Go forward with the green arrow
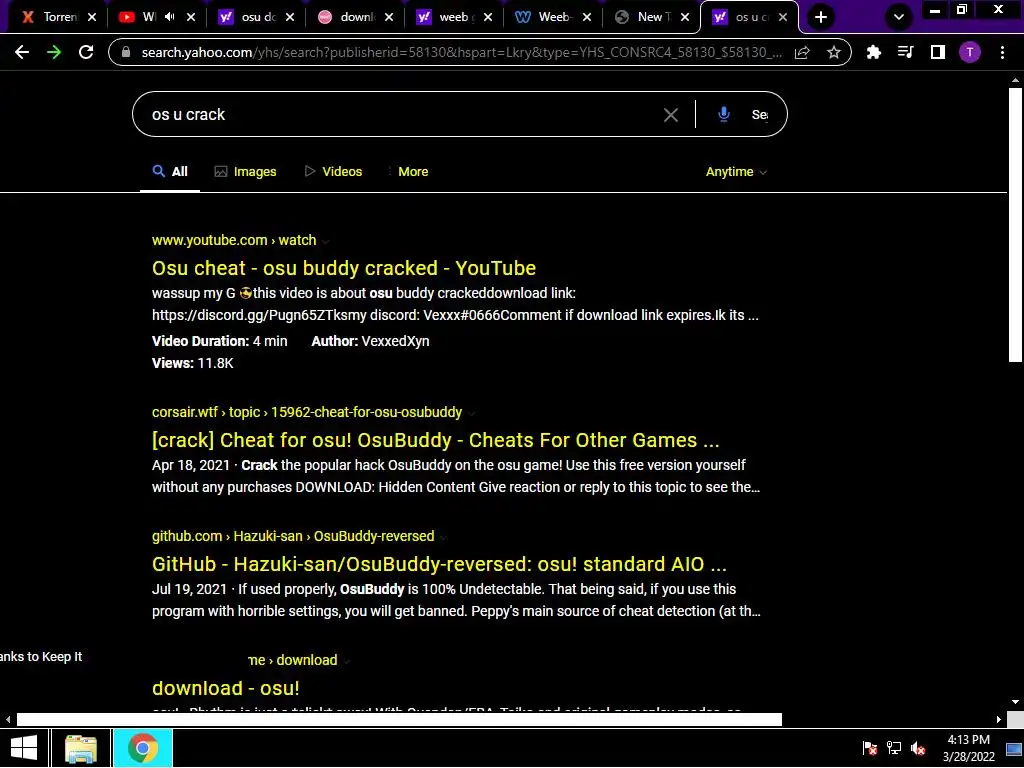This screenshot has height=768, width=1024. click(54, 52)
